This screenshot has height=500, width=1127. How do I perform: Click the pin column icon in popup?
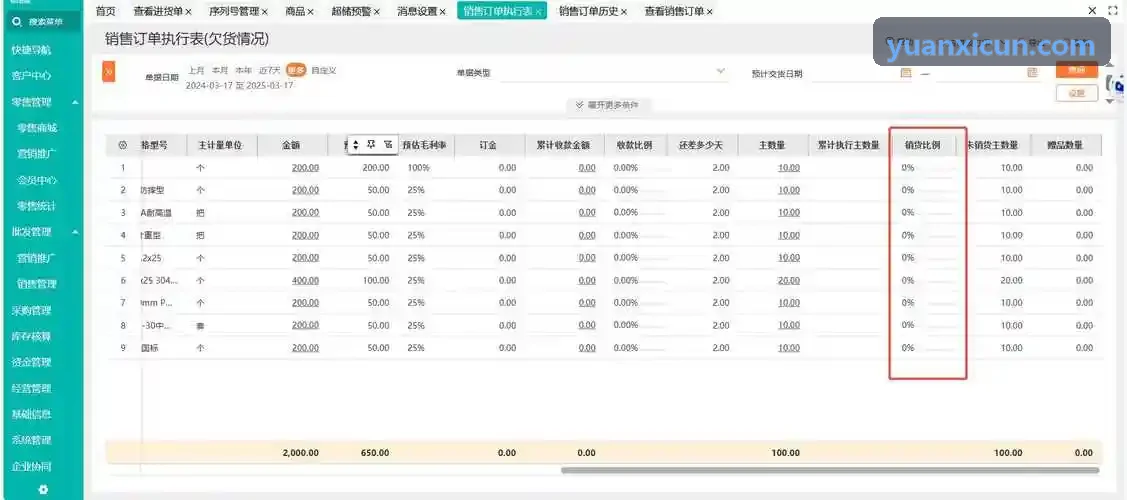[x=372, y=144]
